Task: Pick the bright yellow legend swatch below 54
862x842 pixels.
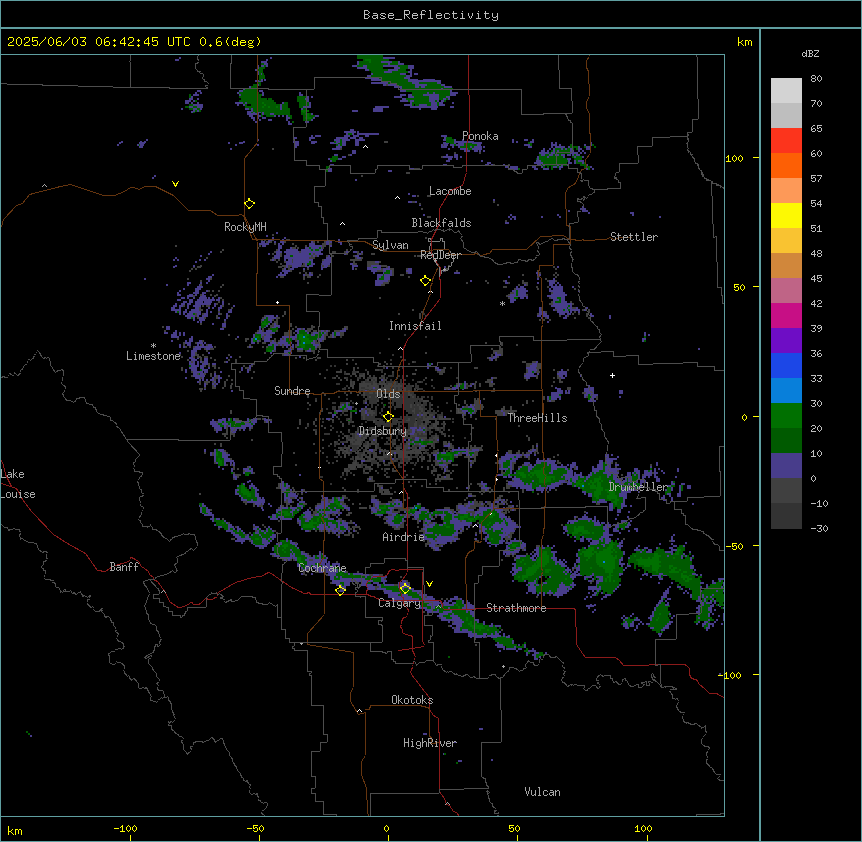Action: (786, 215)
